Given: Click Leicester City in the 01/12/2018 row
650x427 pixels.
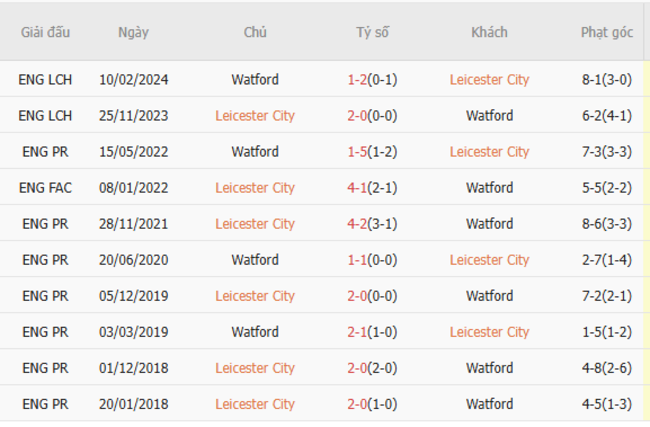Looking at the screenshot, I should pos(255,367).
